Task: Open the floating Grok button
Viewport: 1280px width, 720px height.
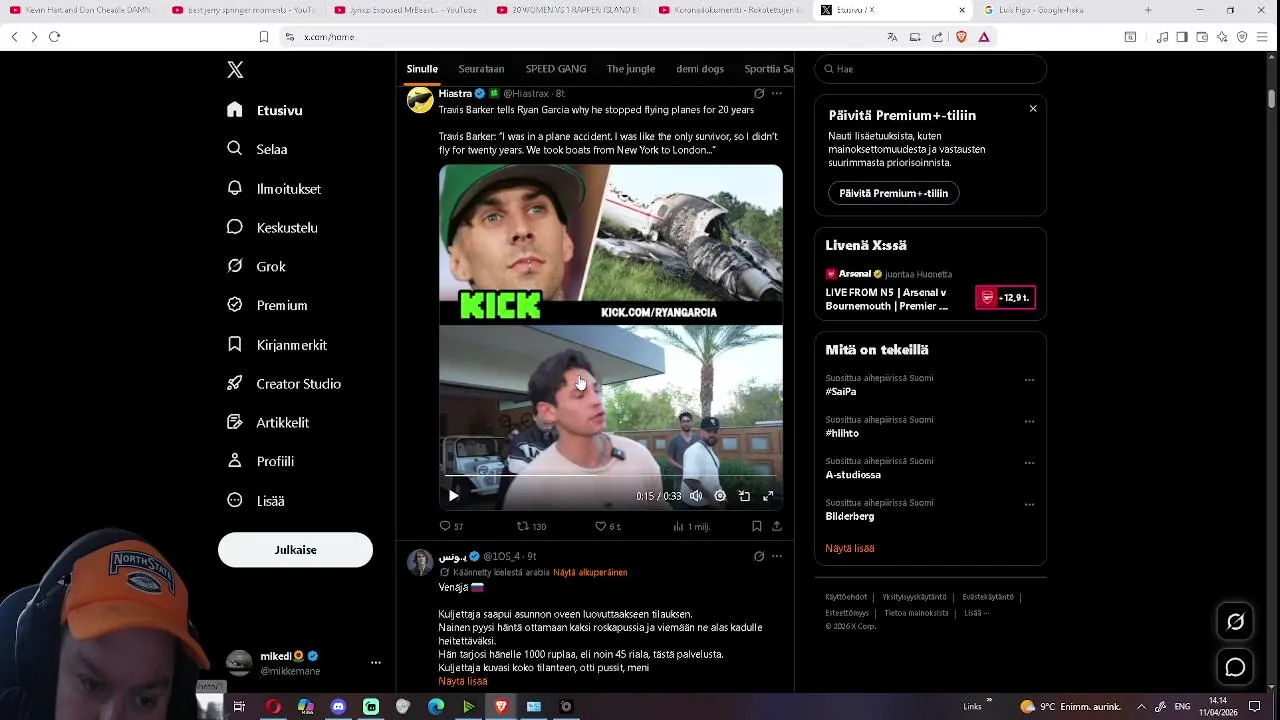Action: pos(1235,622)
